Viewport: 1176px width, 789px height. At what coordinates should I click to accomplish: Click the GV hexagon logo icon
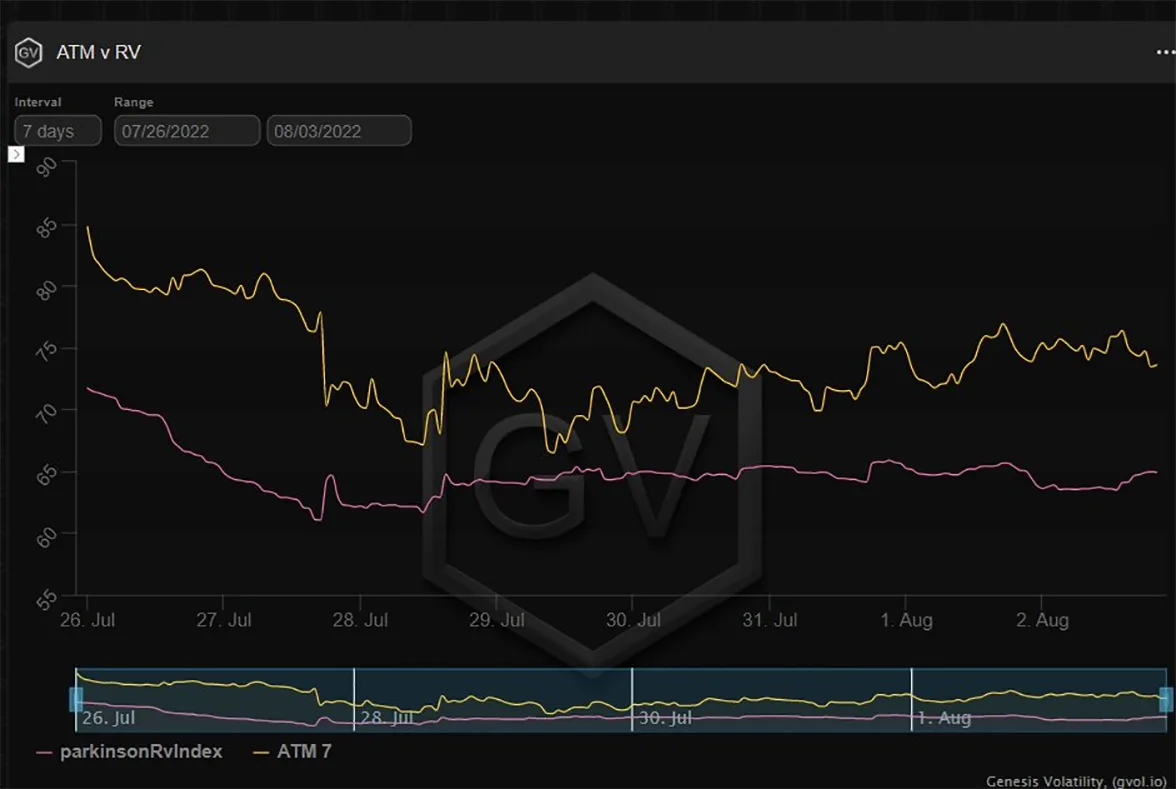28,52
